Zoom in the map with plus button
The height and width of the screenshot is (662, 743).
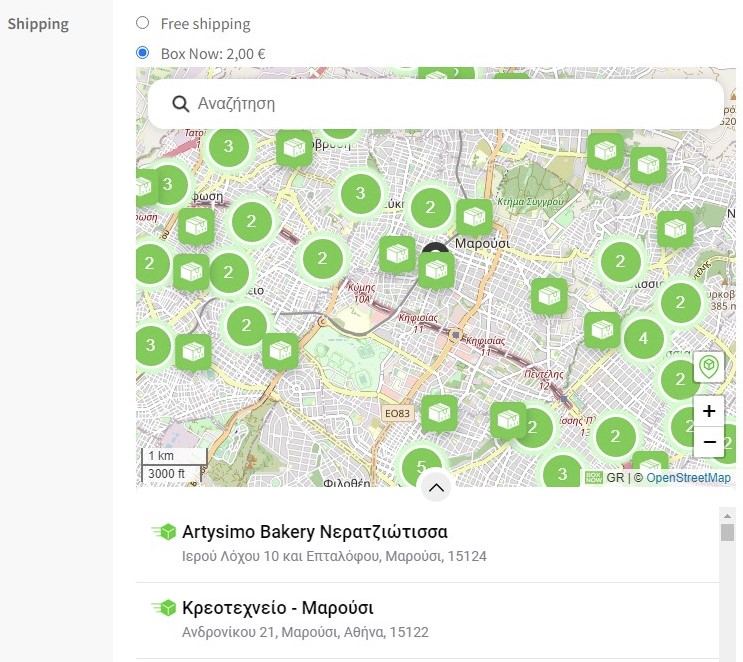(709, 411)
